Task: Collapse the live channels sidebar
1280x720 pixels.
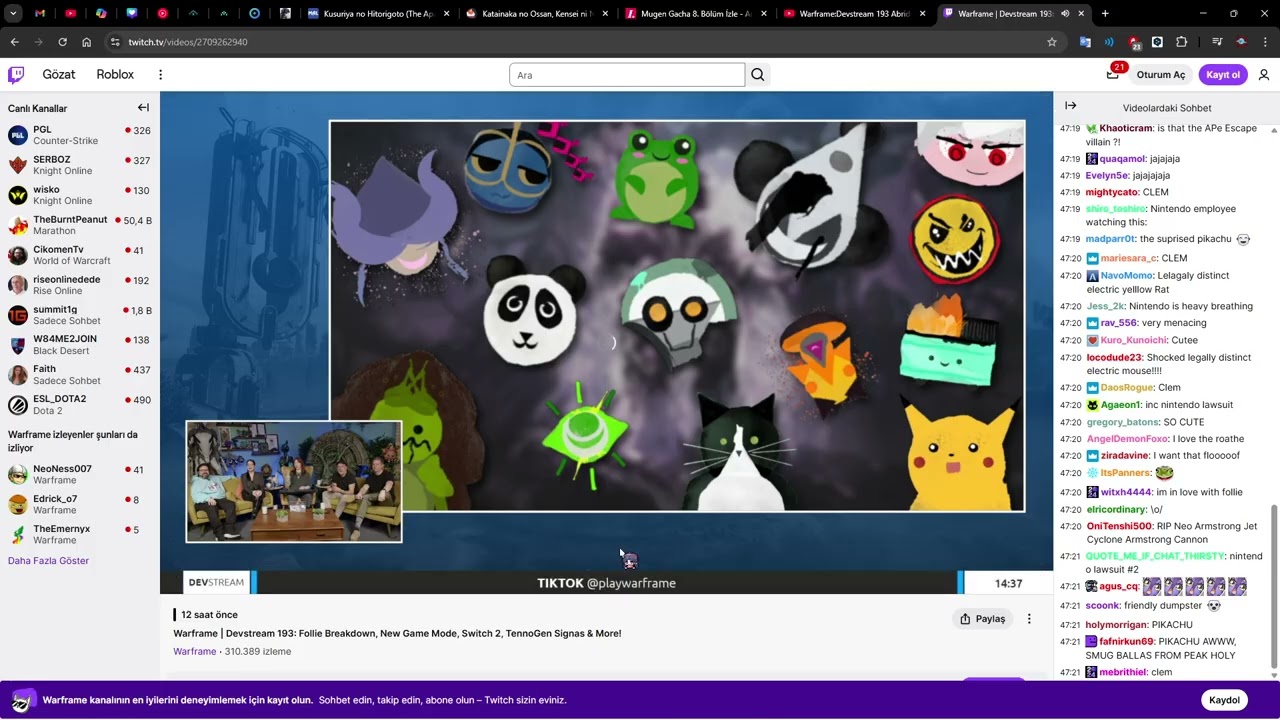Action: pos(143,108)
